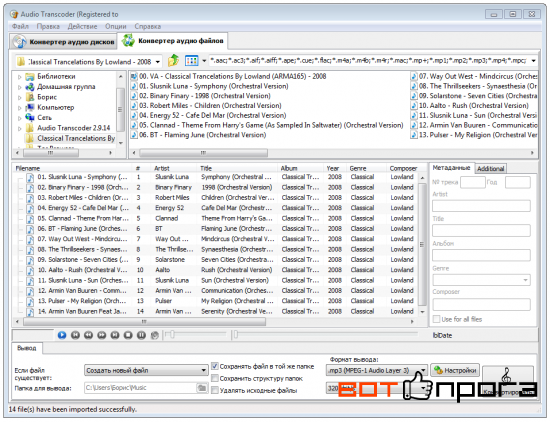This screenshot has width=550, height=422.
Task: Select the Метаданные tab
Action: 451,168
